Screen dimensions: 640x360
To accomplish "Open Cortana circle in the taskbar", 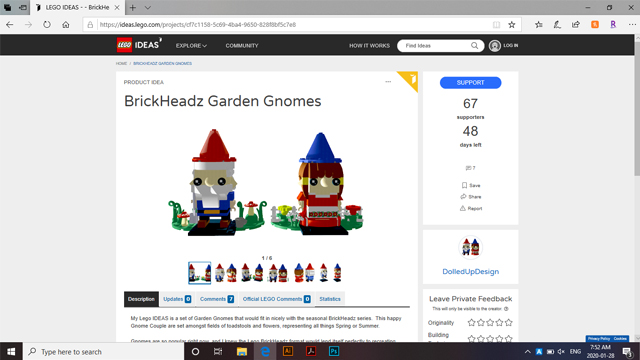I will (196, 351).
